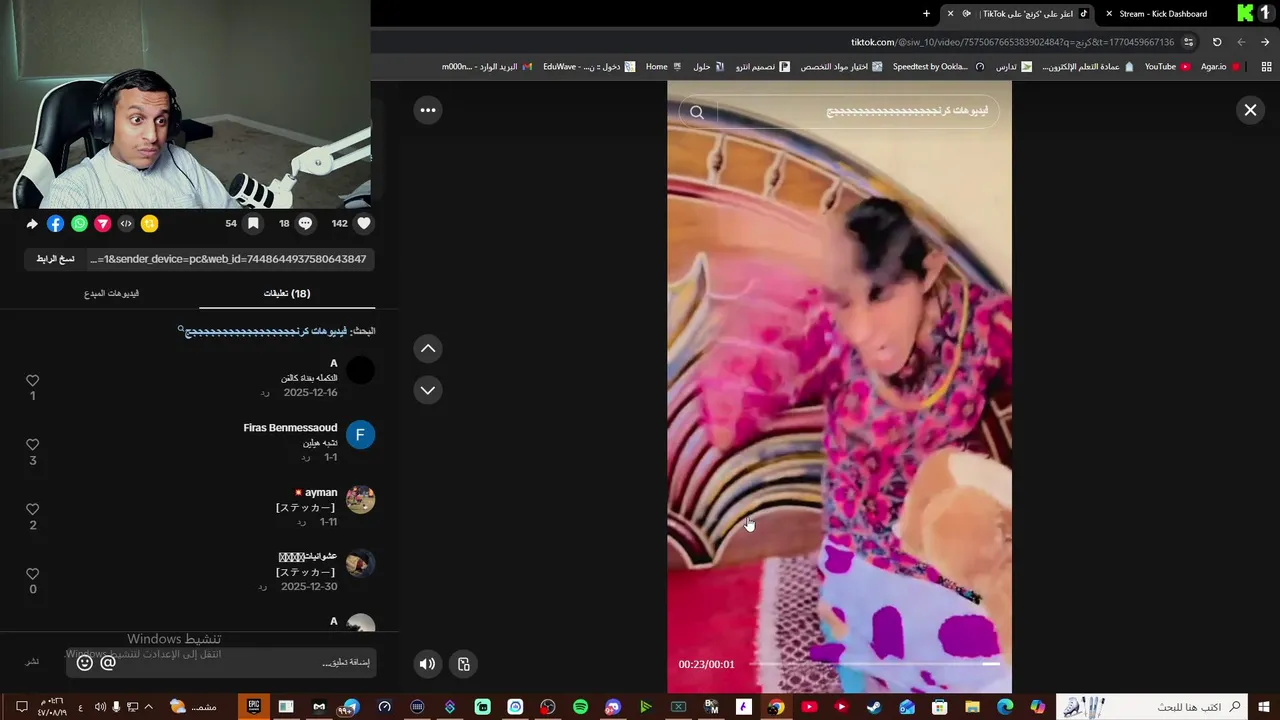Like the video with the heart icon
This screenshot has width=1280, height=720.
click(x=364, y=224)
